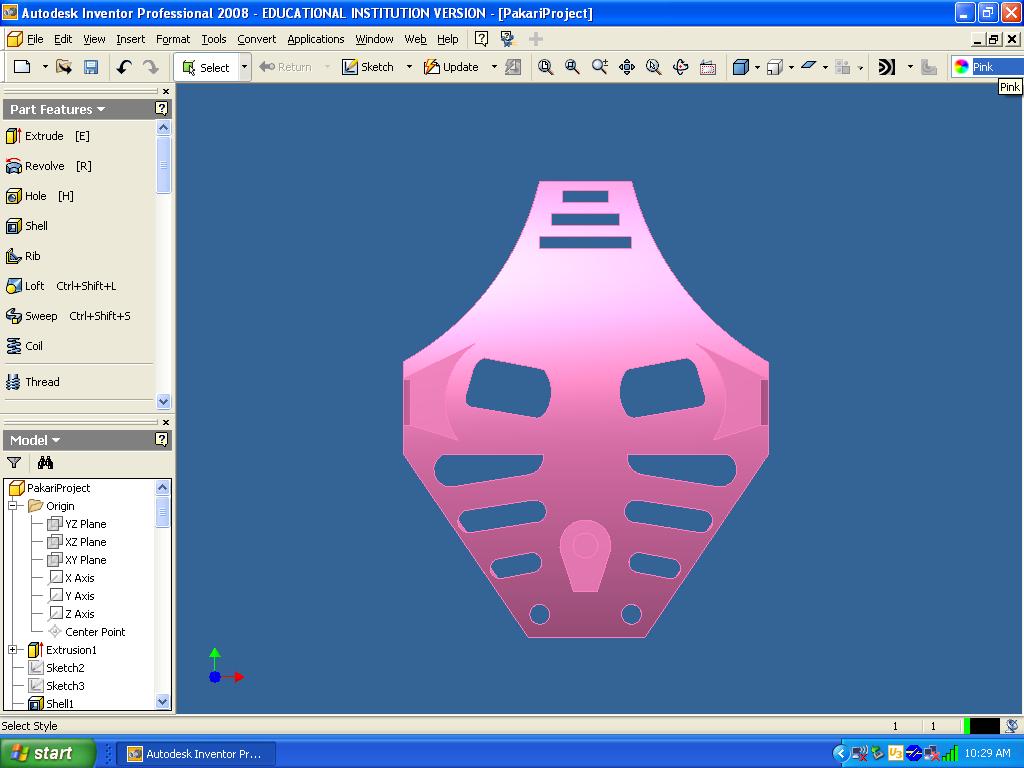Click the binoculars Find icon
Screen dimensions: 1024x768
click(x=45, y=463)
